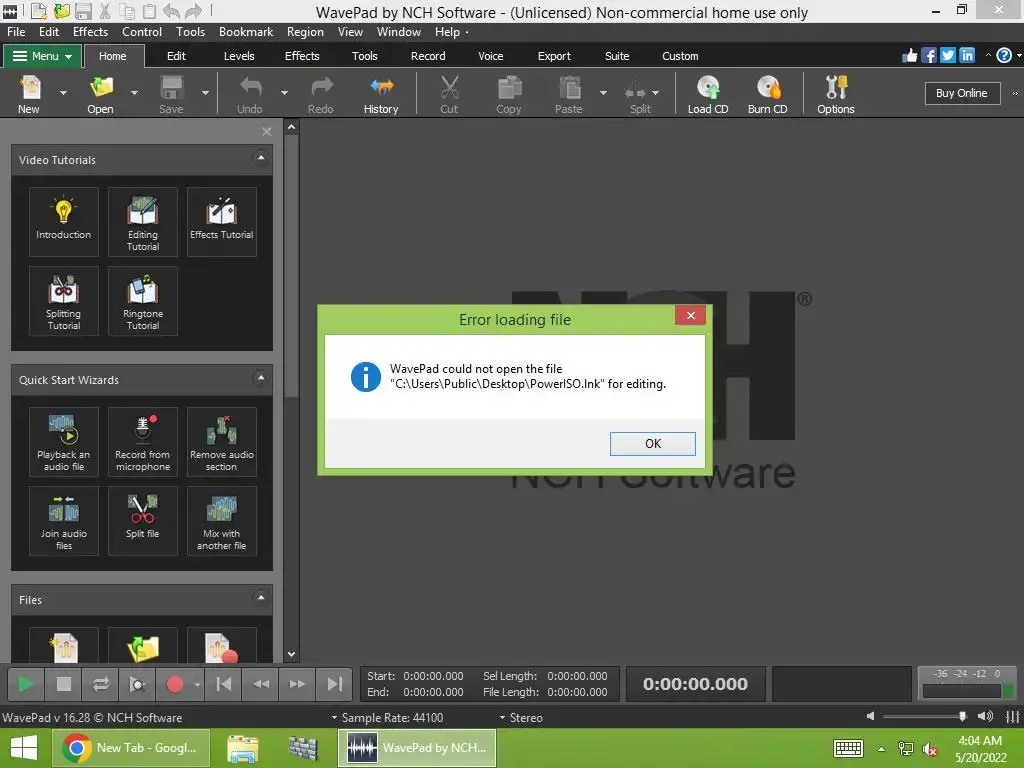
Task: Click the Twitter share icon
Action: click(x=948, y=56)
